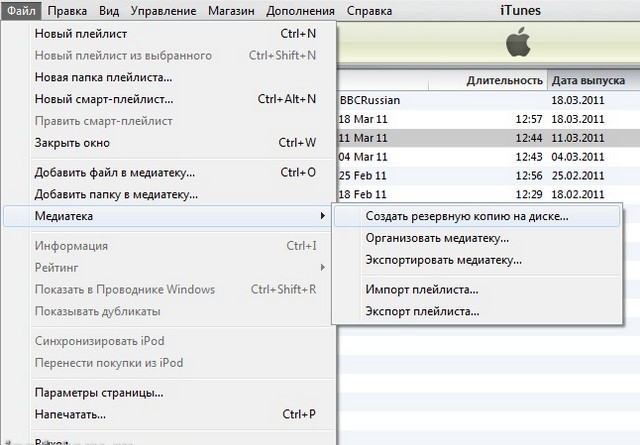This screenshot has height=445, width=640.
Task: Click Организовать медиатеку submenu item
Action: 477,238
